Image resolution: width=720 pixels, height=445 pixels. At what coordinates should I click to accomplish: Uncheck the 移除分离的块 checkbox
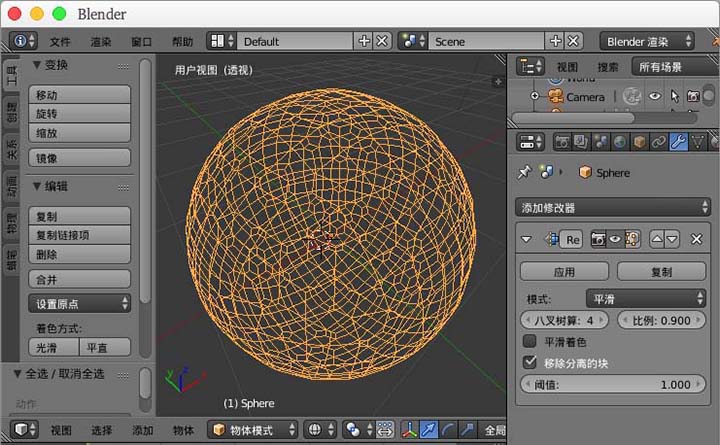[x=529, y=362]
